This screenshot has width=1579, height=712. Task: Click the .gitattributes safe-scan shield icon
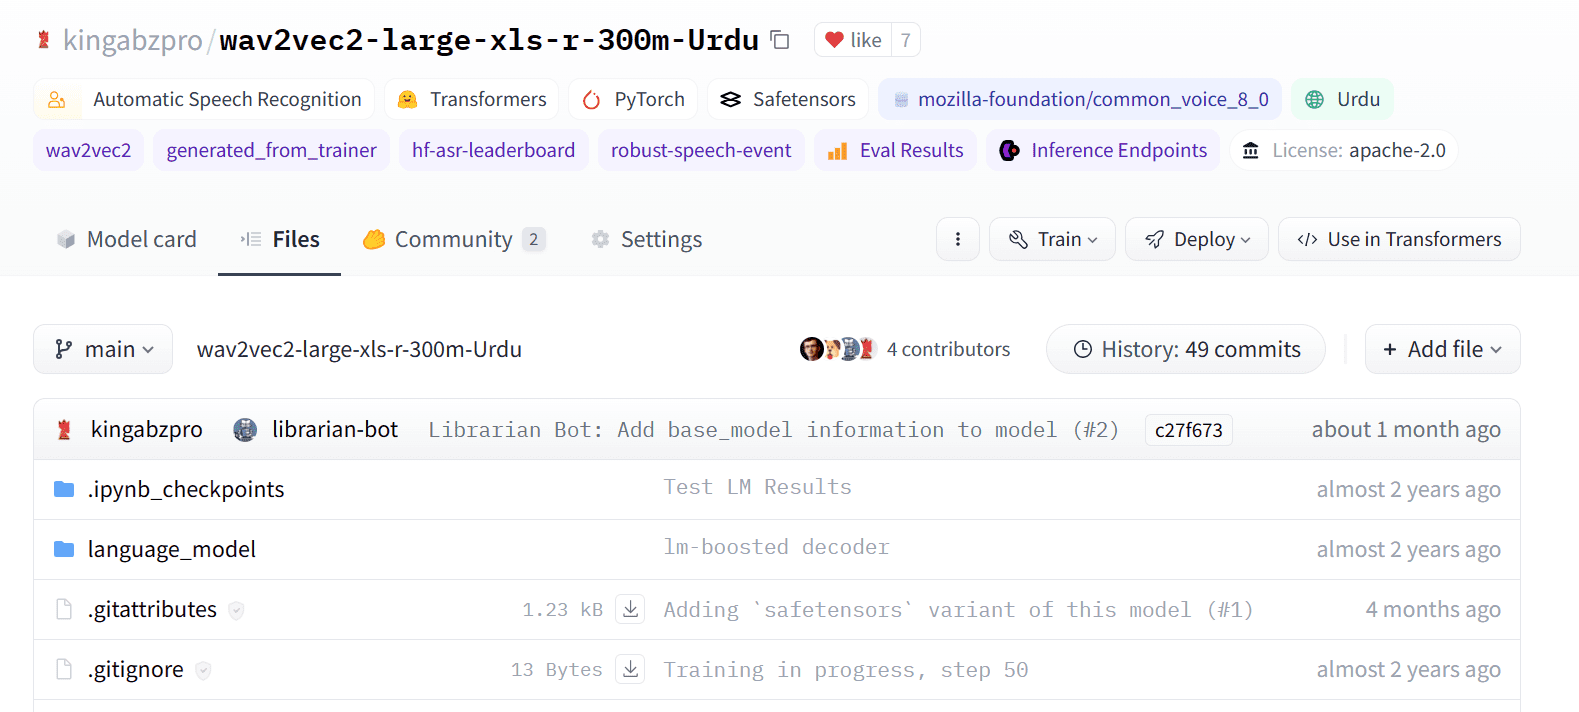click(x=236, y=610)
